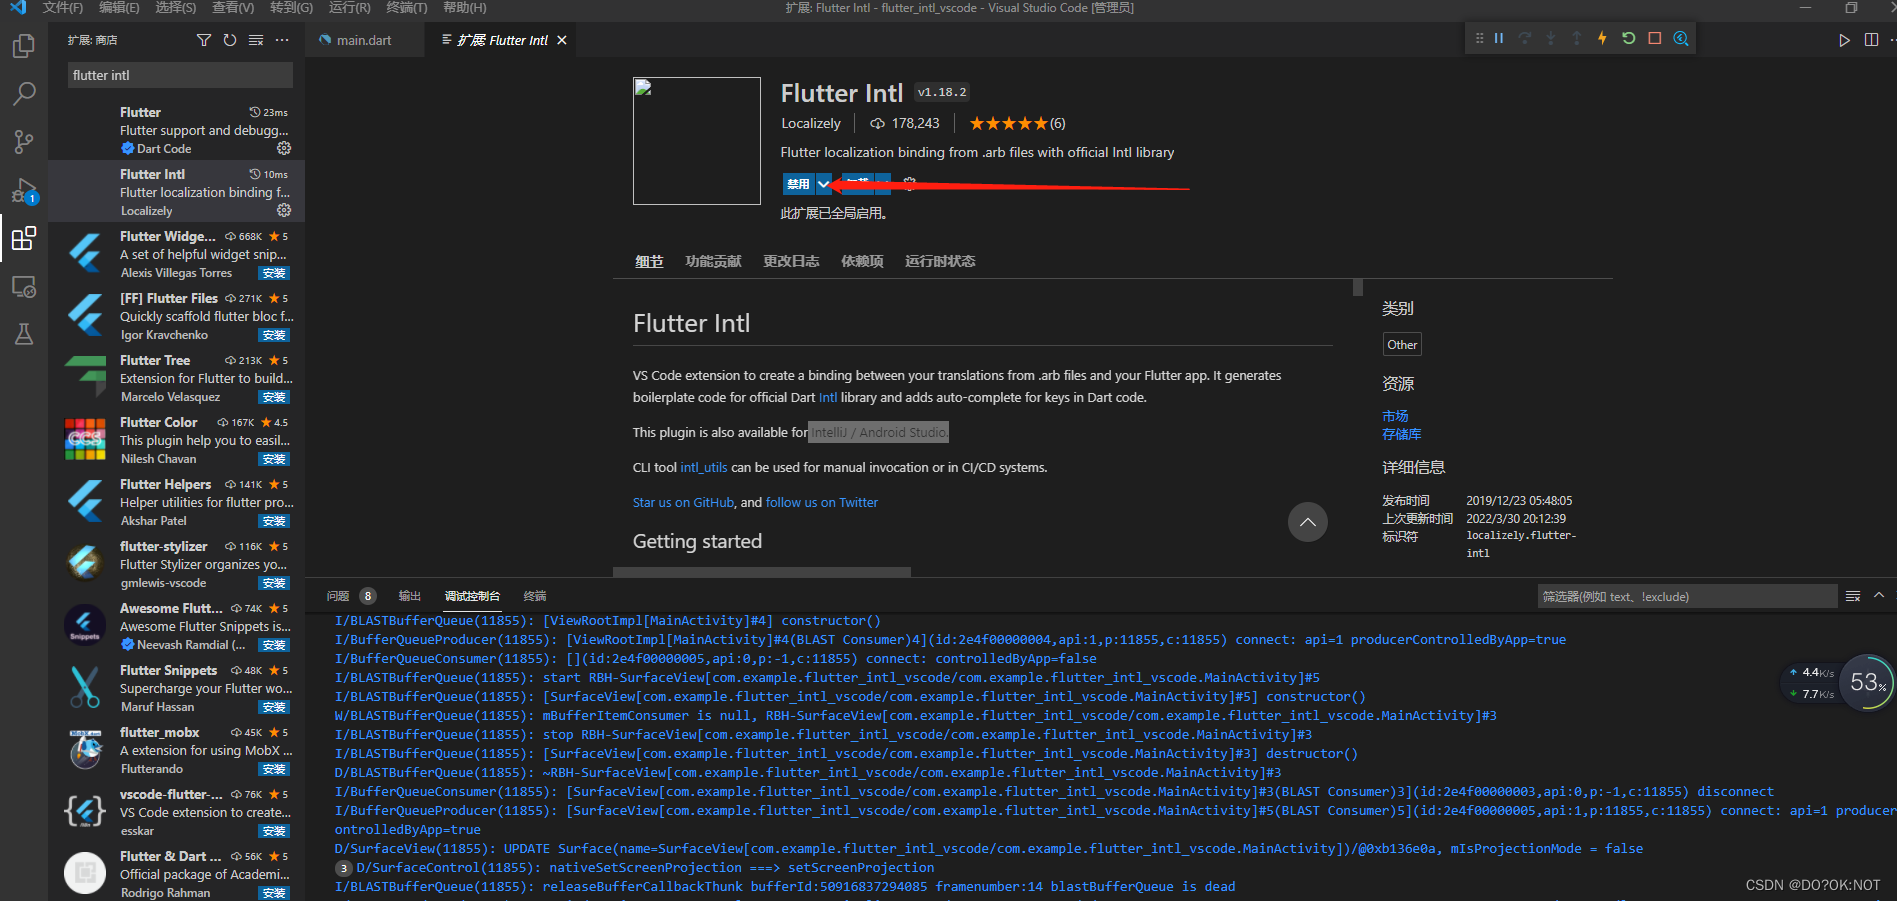This screenshot has width=1897, height=901.
Task: Open the 市场 marketplace link
Action: (1395, 416)
